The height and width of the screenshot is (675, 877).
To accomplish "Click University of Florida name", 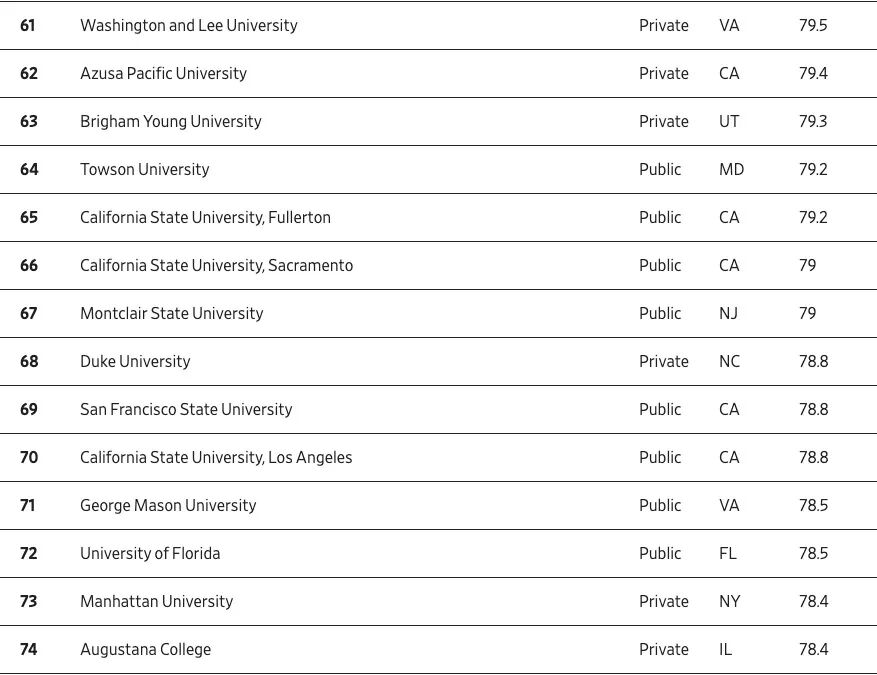I will click(150, 554).
